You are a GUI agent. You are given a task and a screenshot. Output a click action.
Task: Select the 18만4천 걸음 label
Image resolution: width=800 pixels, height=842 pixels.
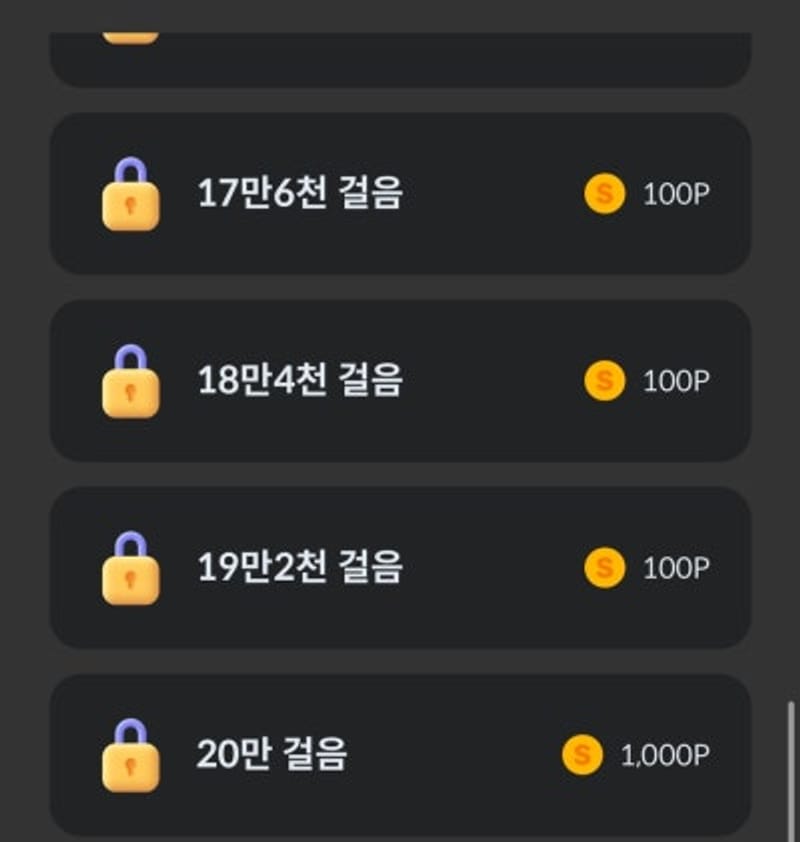tap(300, 380)
